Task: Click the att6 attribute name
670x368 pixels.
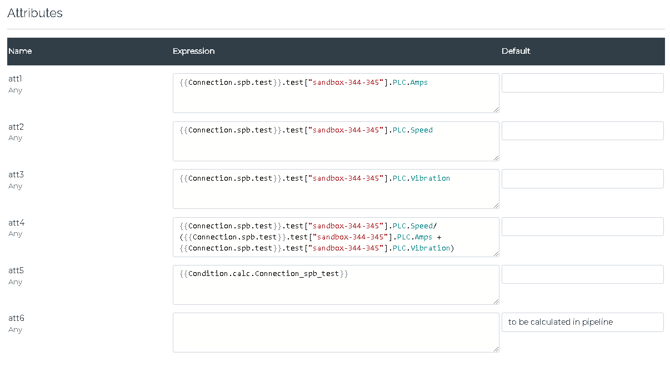Action: (x=16, y=318)
